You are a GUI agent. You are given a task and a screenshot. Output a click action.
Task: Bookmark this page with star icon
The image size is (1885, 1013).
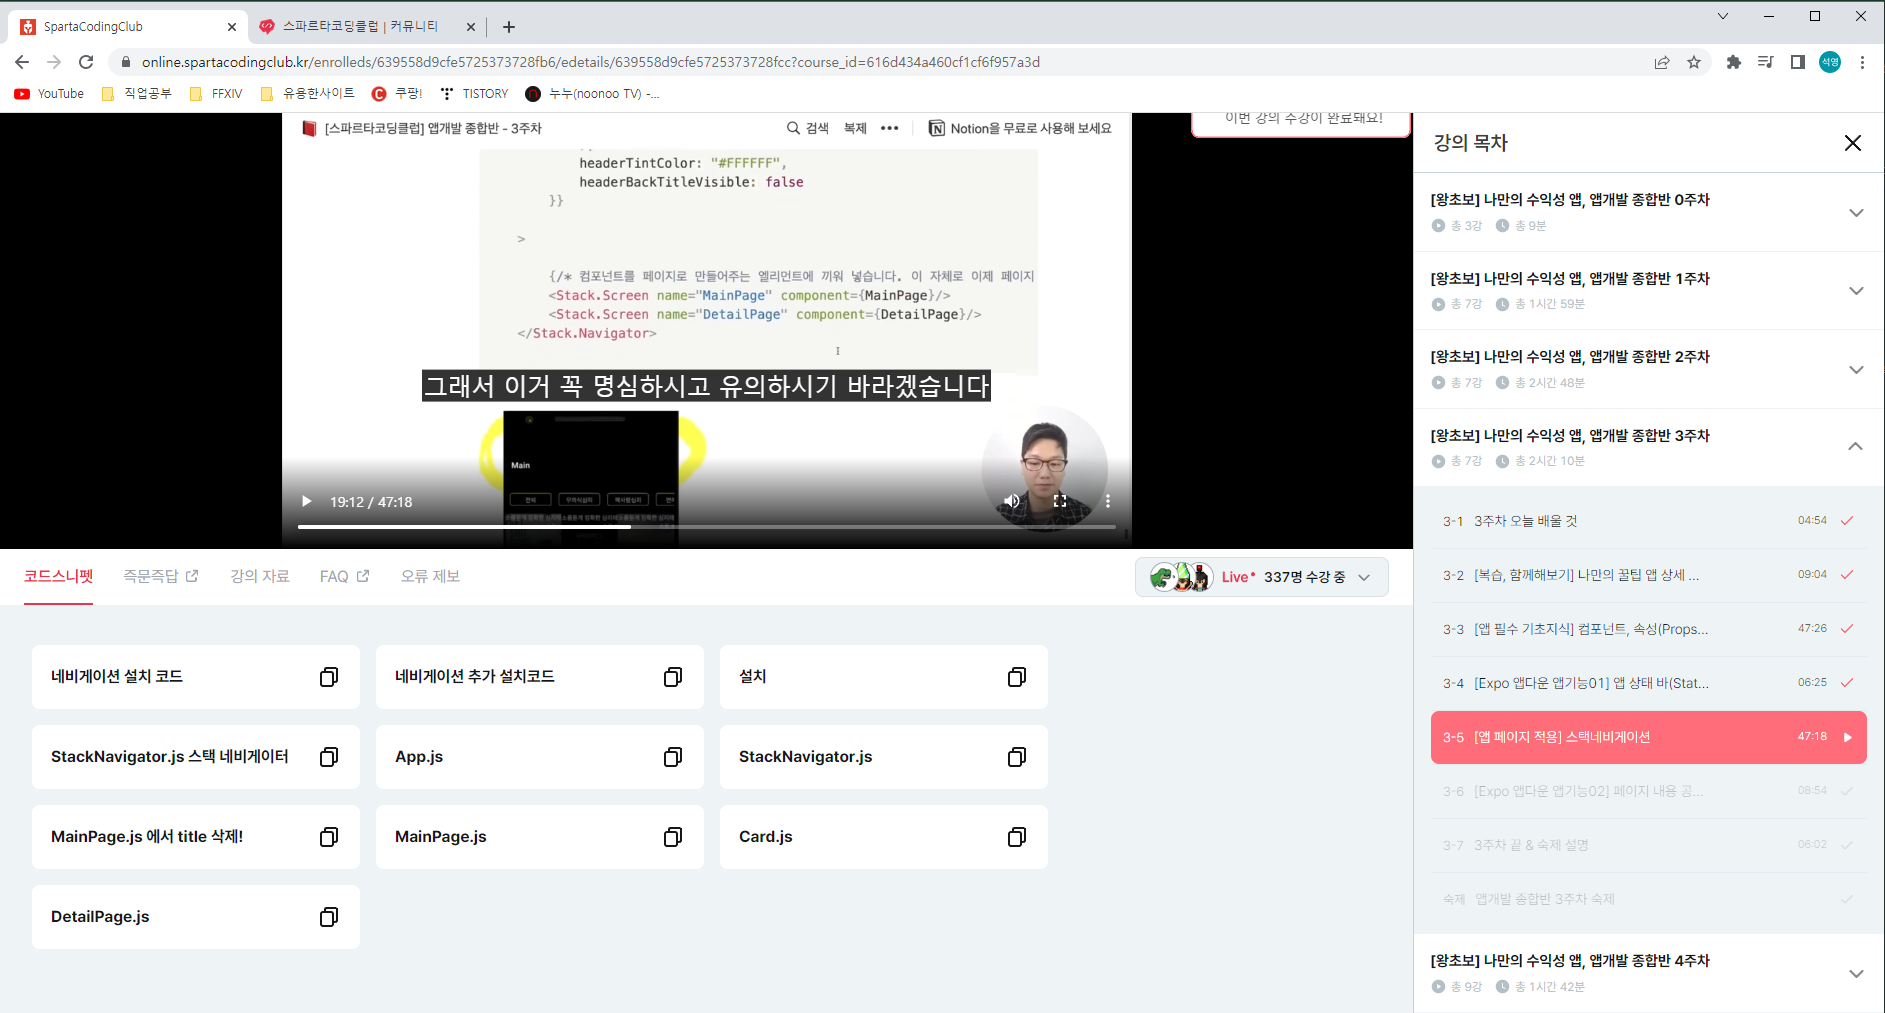1694,62
